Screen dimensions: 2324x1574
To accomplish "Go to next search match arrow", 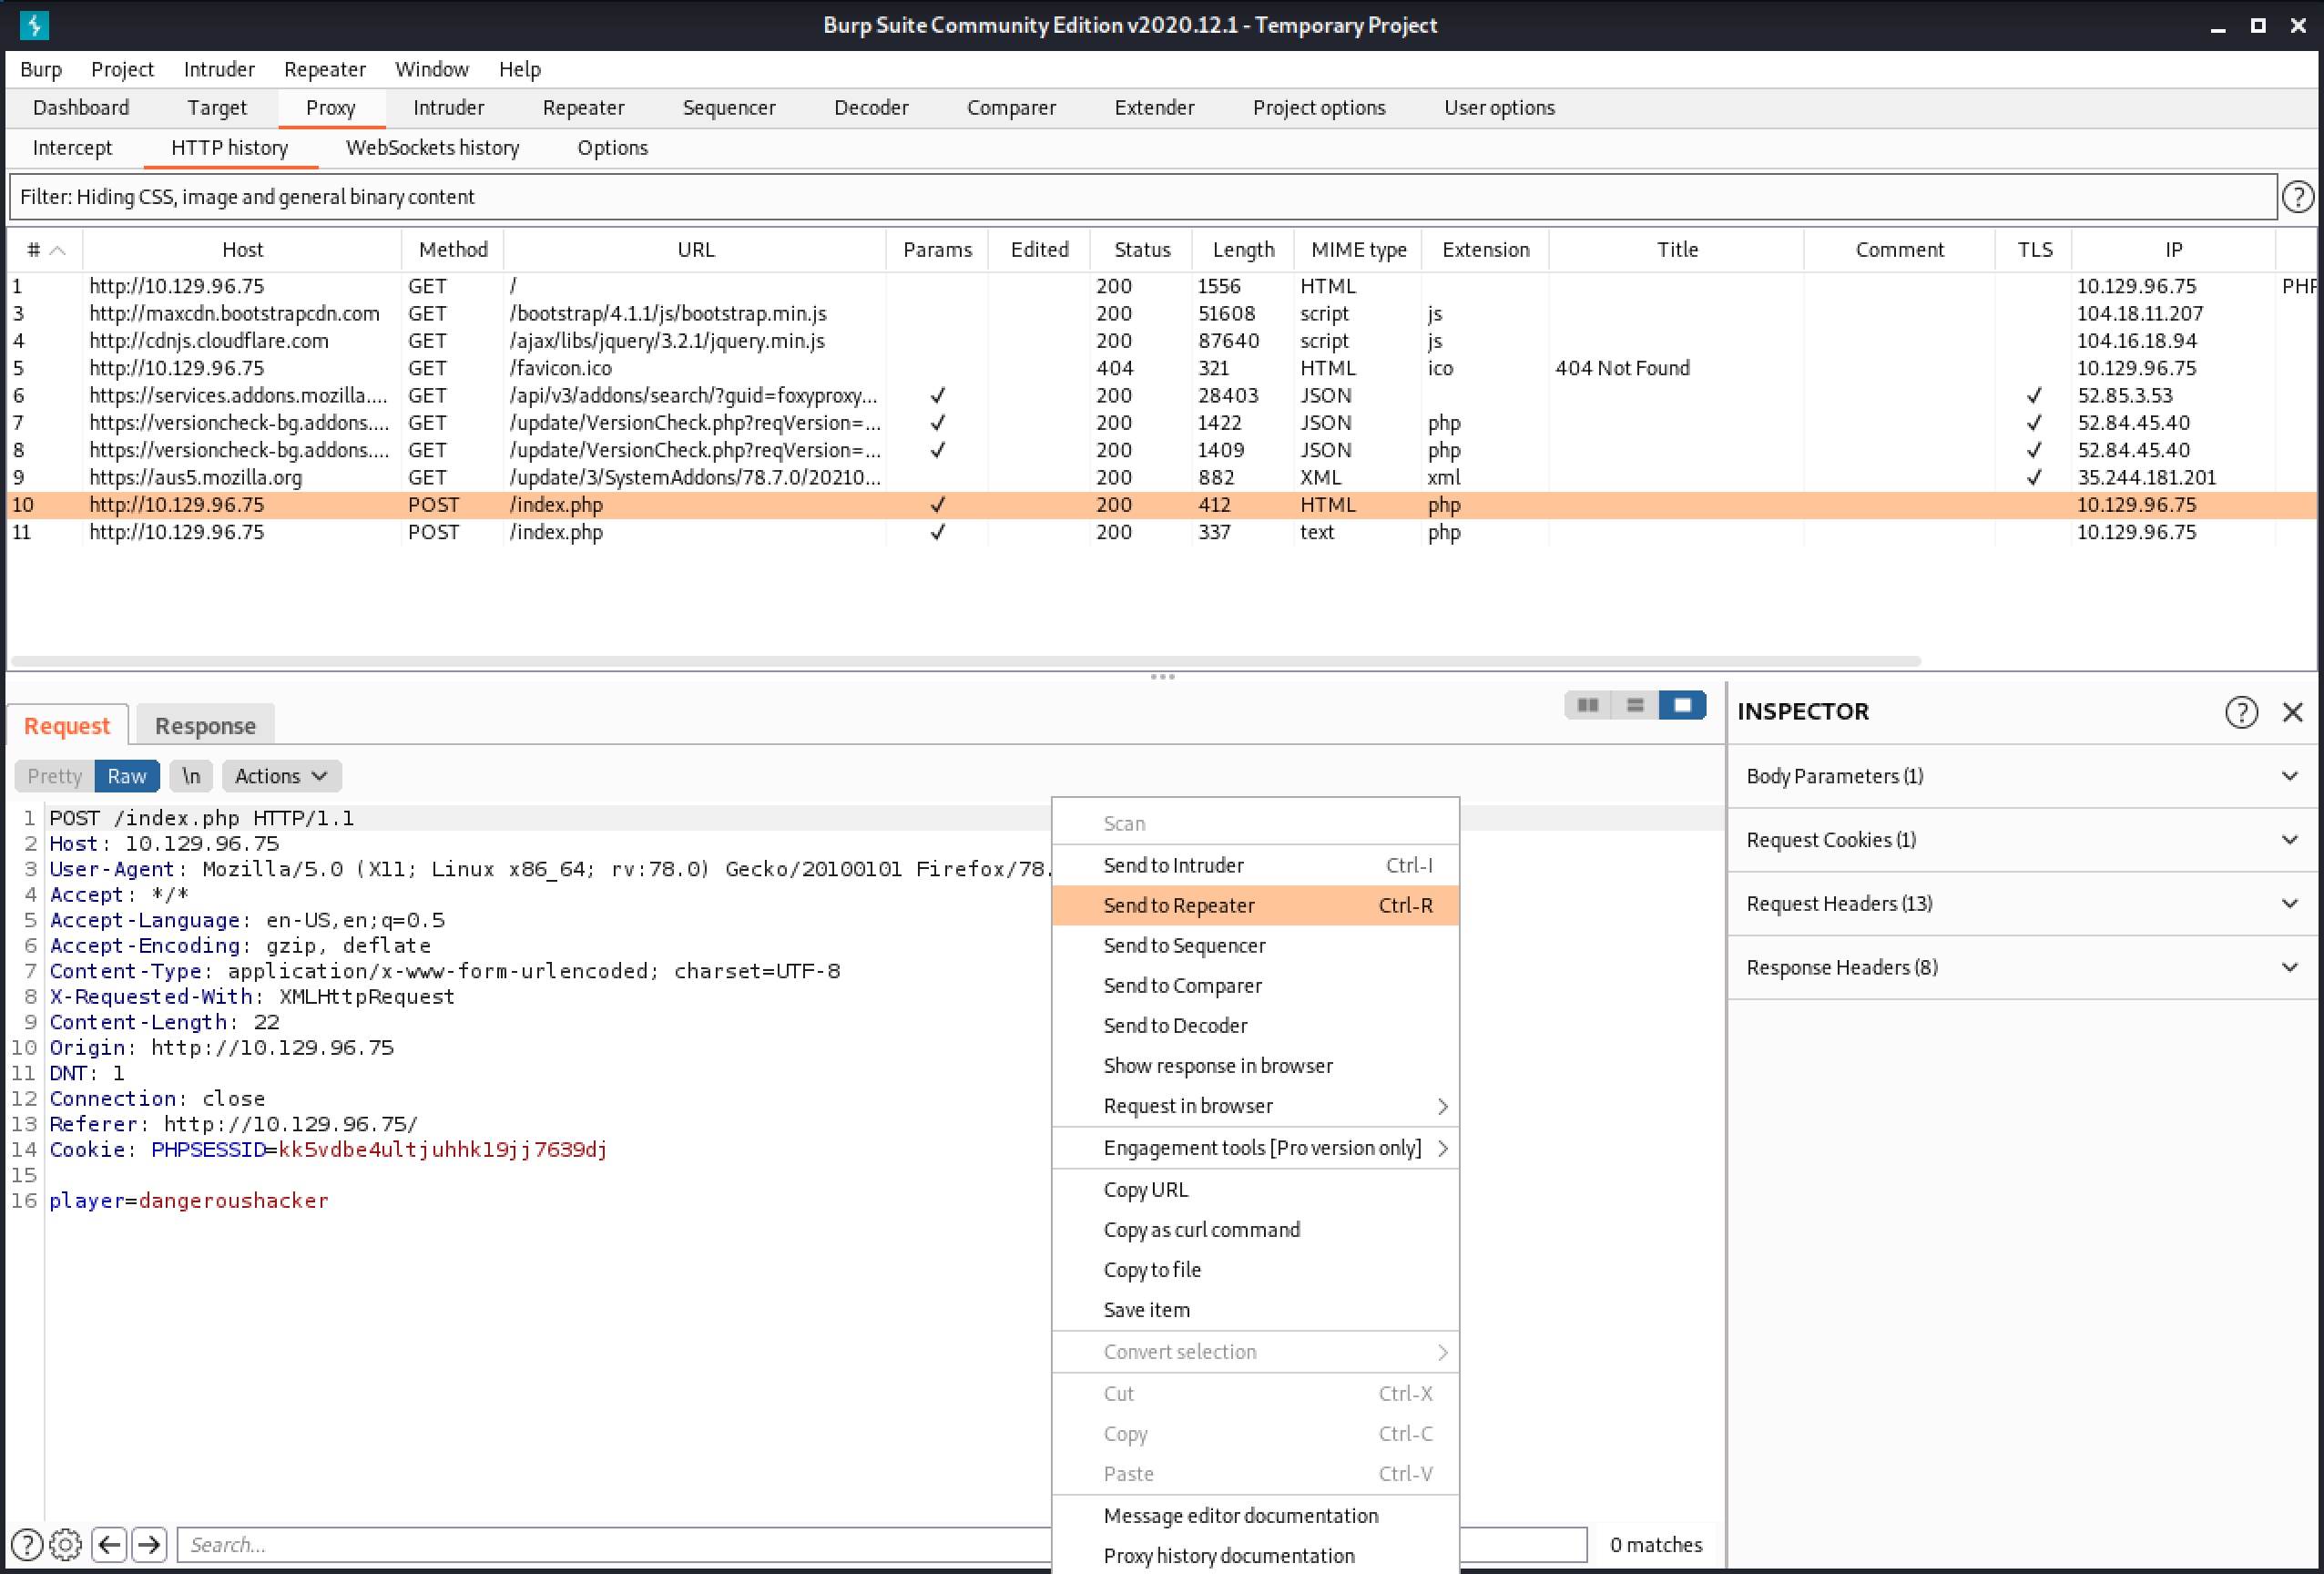I will (149, 1545).
